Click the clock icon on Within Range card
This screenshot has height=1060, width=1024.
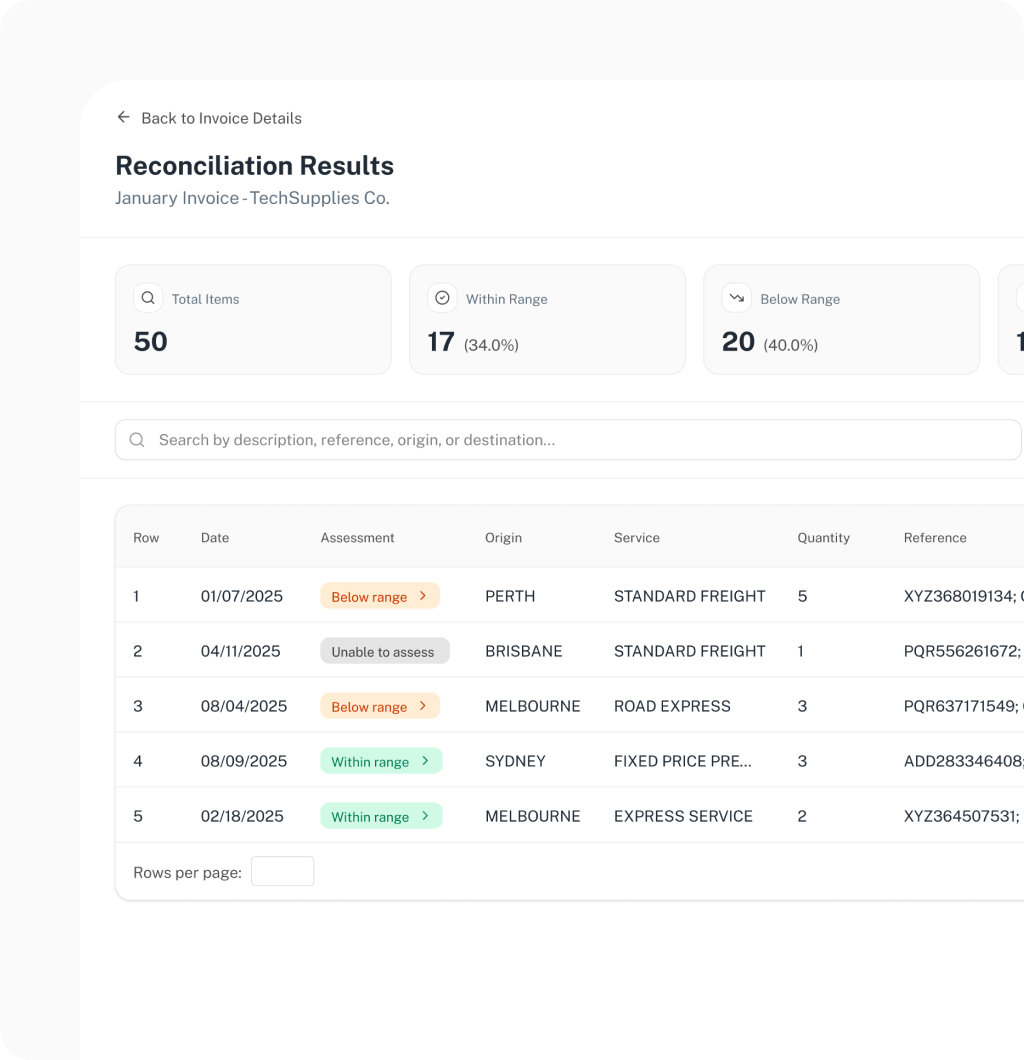coord(441,297)
